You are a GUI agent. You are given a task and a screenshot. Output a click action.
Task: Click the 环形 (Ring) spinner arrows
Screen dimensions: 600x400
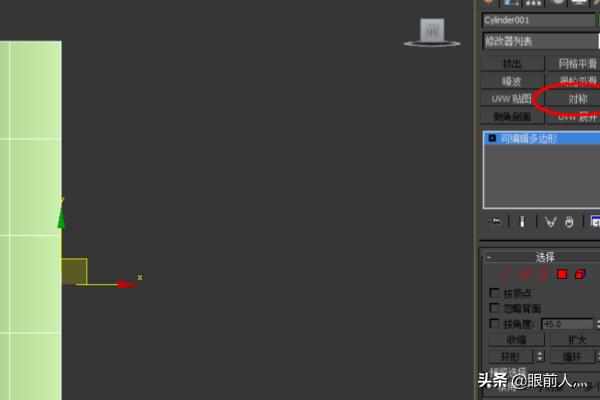tap(540, 357)
